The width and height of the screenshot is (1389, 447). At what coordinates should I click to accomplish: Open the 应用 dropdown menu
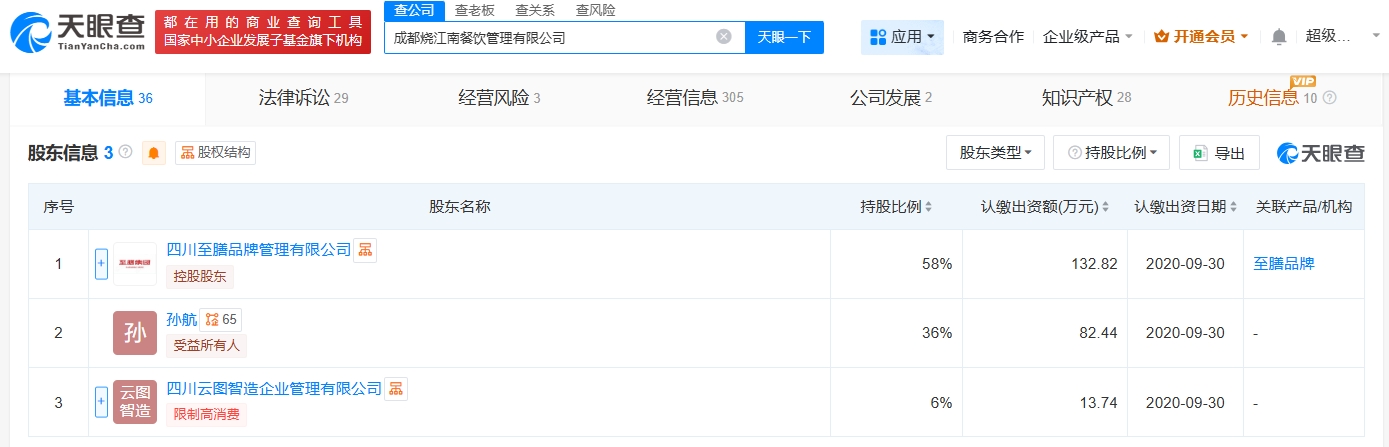[902, 37]
